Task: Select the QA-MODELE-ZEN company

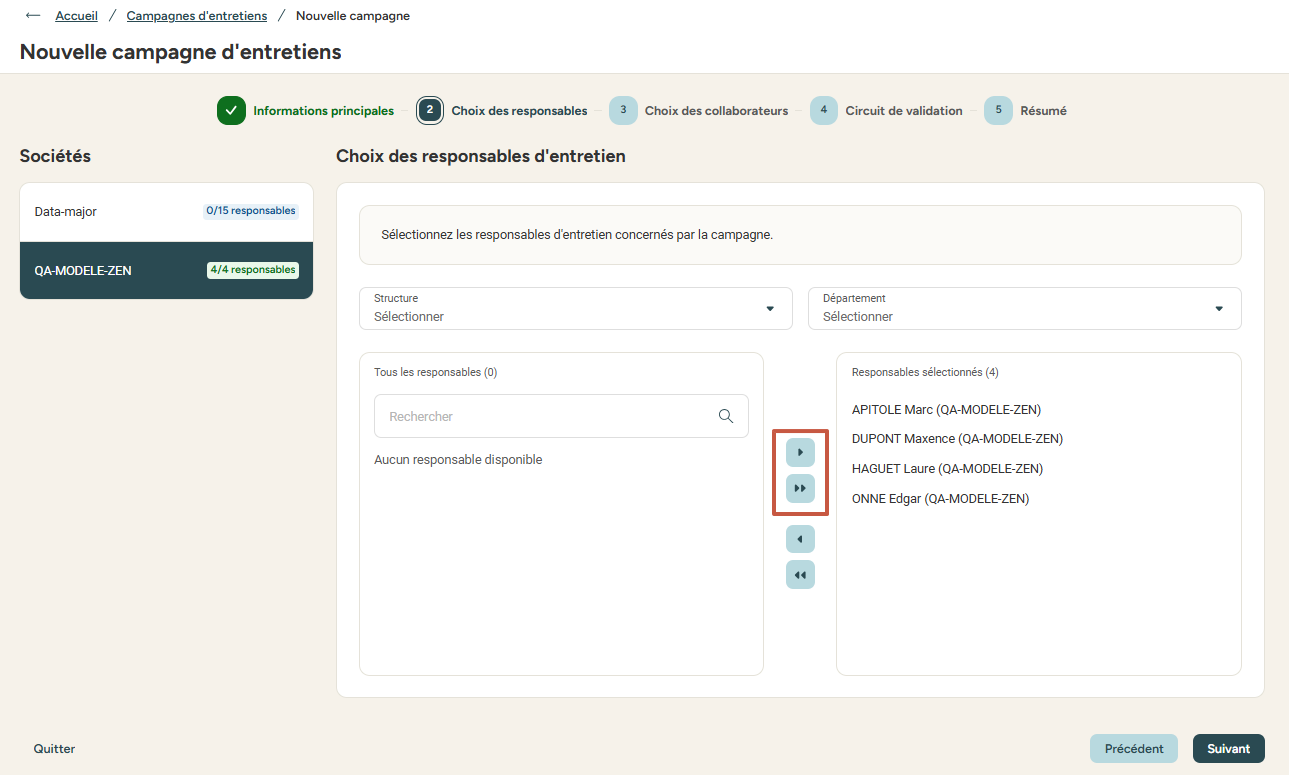Action: (x=166, y=270)
